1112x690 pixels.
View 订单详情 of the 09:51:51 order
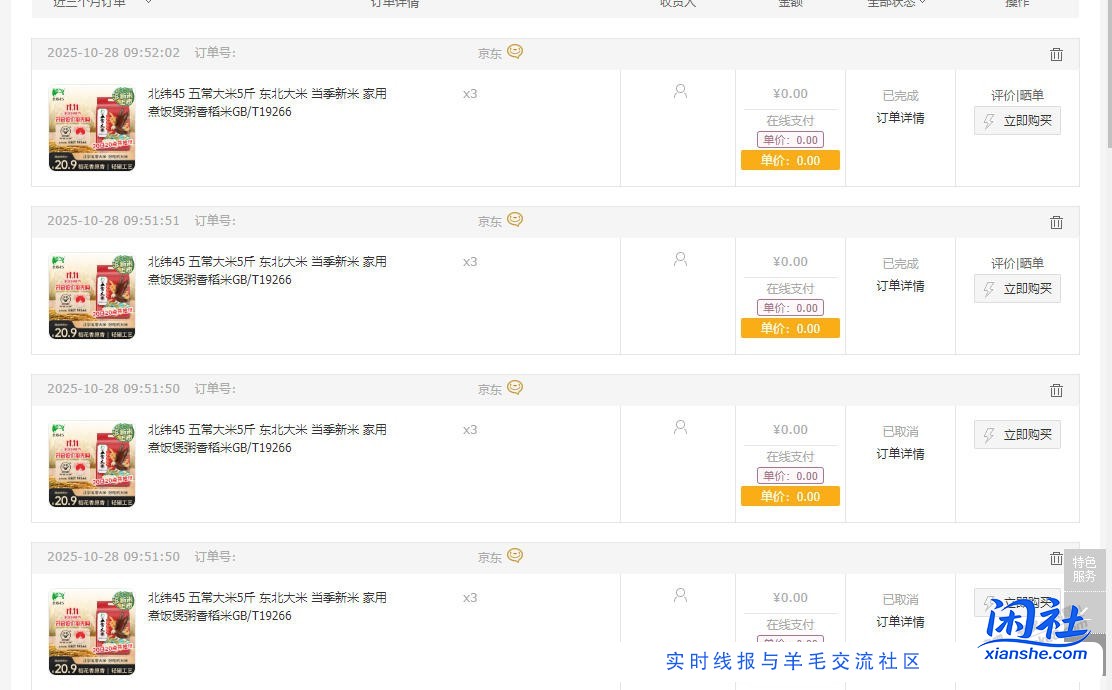click(x=900, y=286)
